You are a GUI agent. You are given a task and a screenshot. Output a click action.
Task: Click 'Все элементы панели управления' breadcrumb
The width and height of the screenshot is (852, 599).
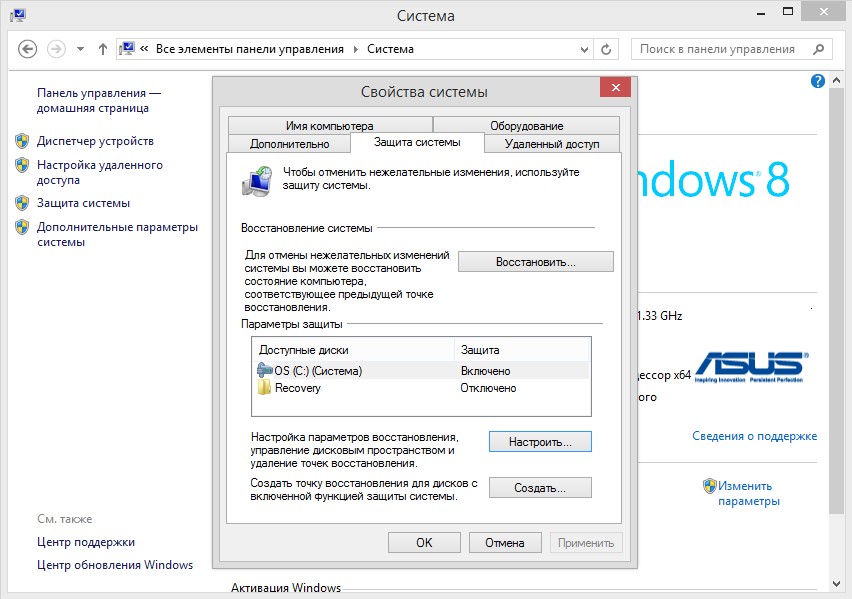pyautogui.click(x=249, y=49)
